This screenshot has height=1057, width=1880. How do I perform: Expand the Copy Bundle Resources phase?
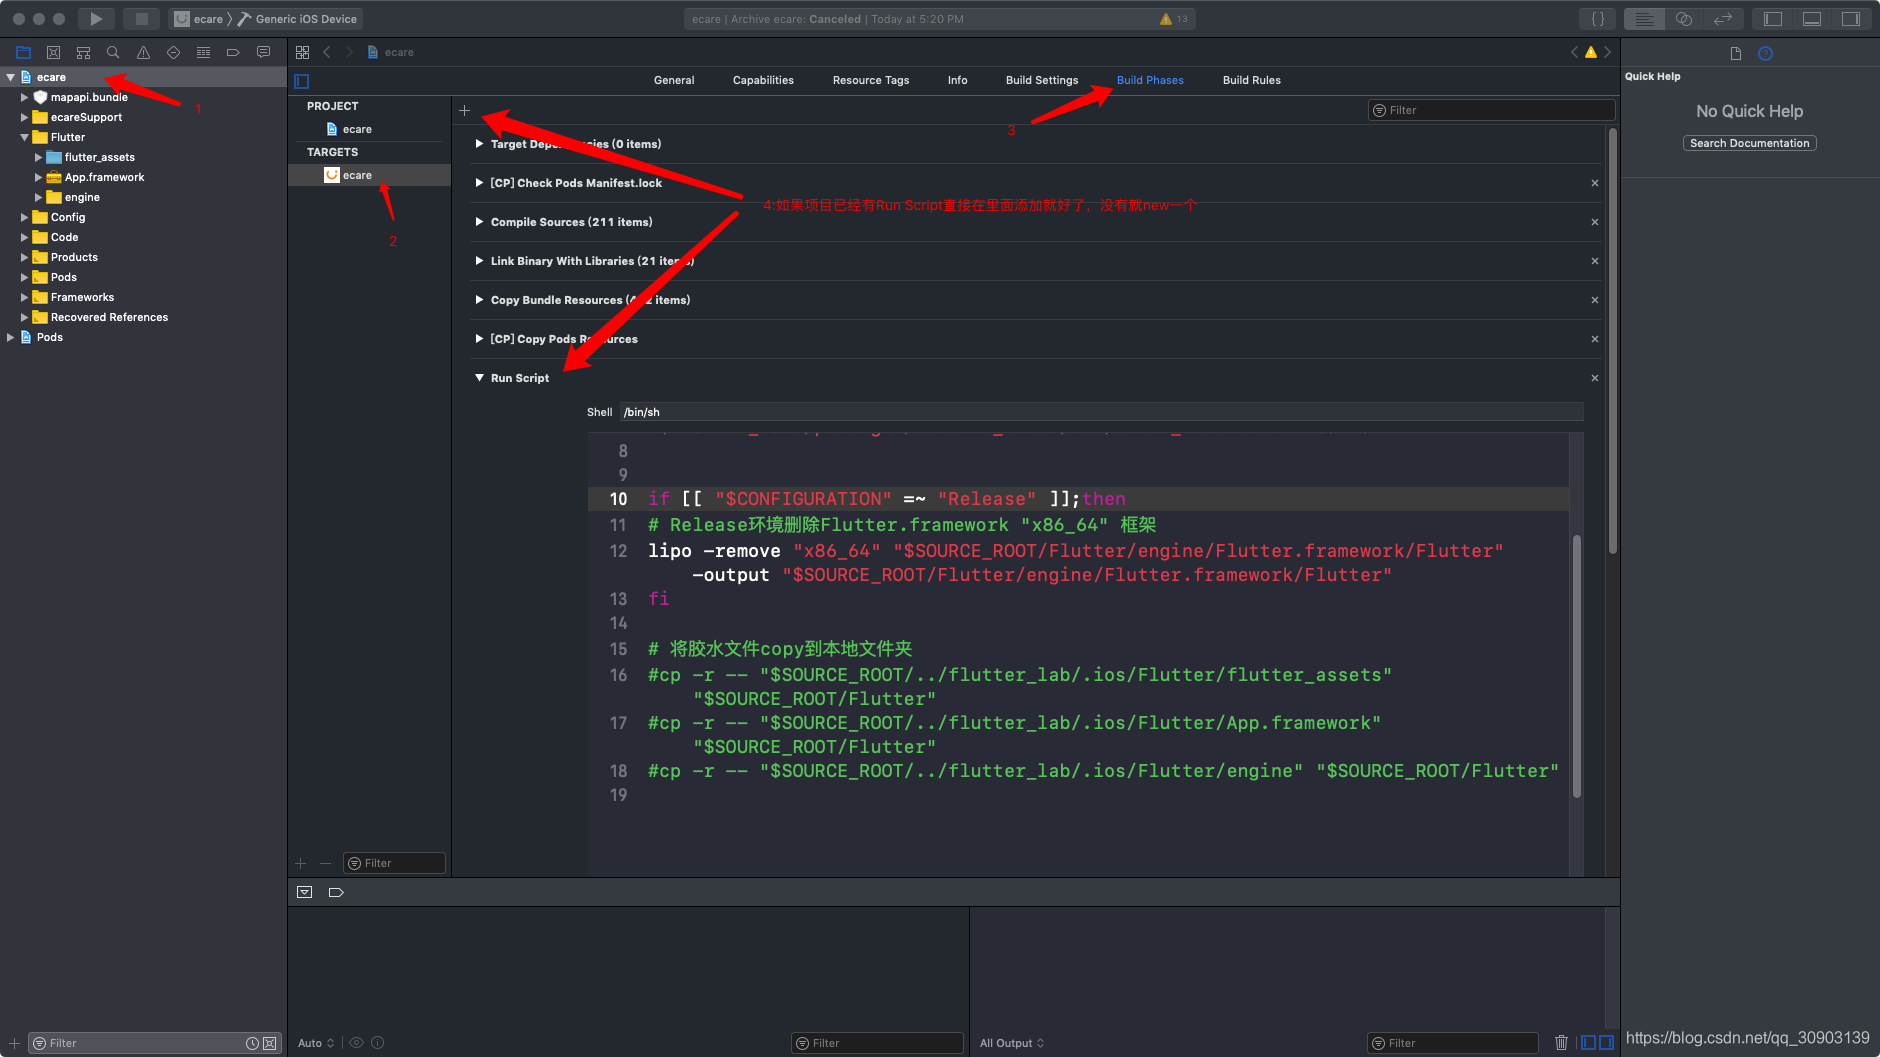479,300
